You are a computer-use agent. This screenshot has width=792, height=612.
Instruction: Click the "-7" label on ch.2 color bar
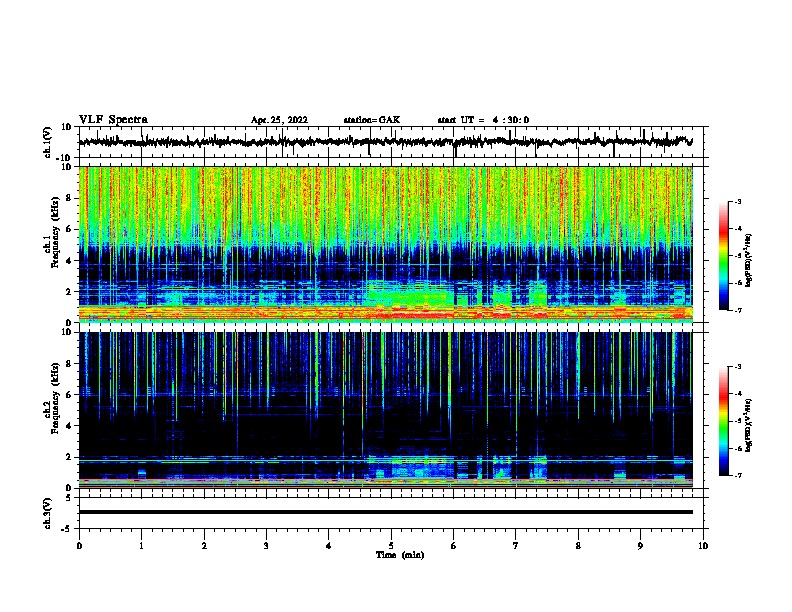(x=738, y=475)
